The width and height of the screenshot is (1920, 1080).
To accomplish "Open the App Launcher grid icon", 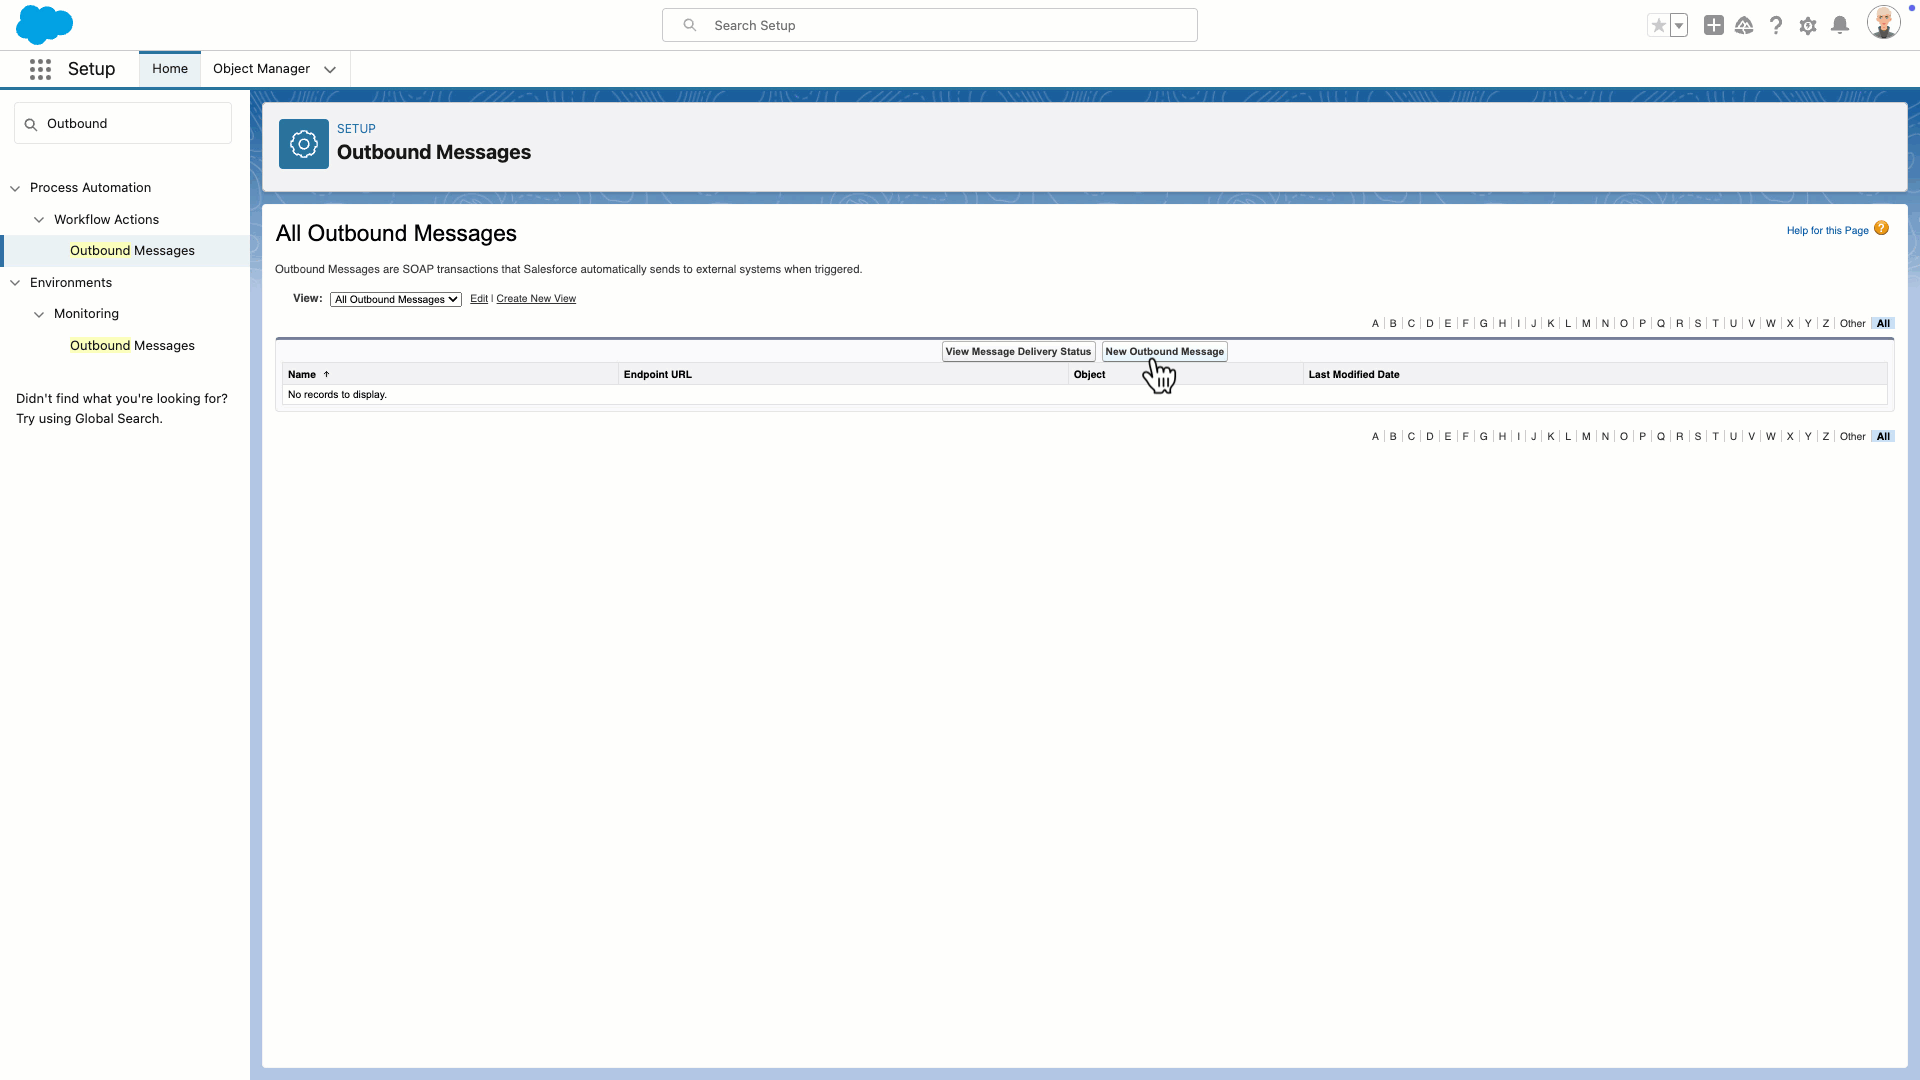I will tap(40, 69).
